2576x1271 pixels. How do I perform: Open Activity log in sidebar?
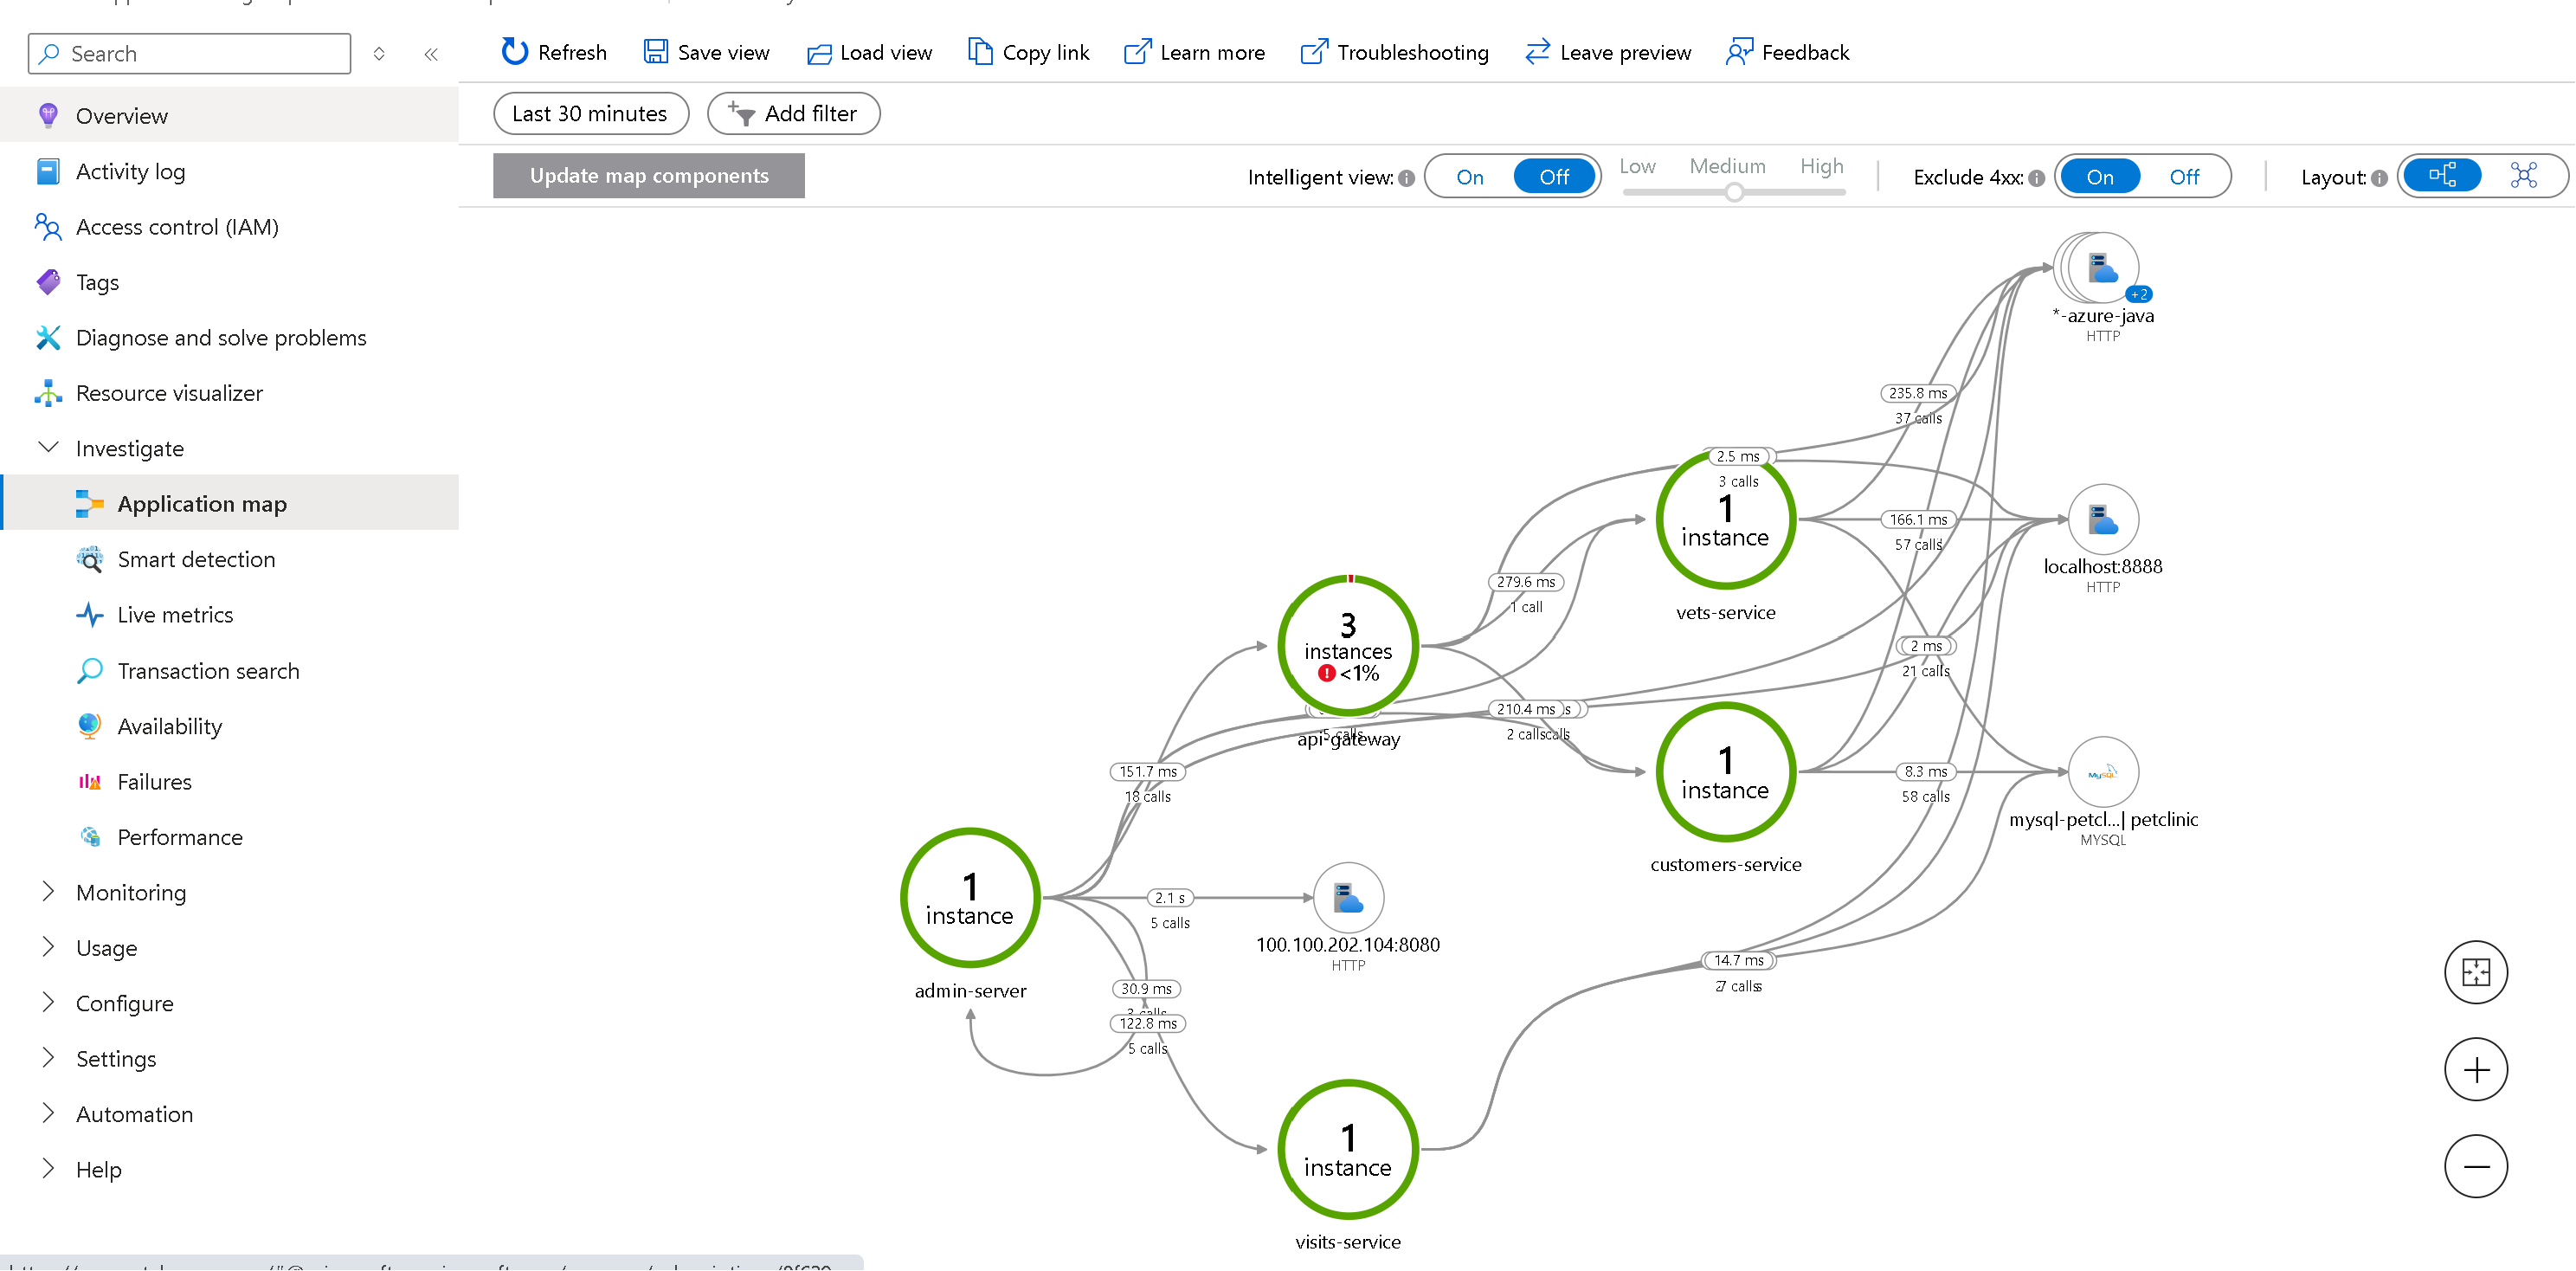229,171
